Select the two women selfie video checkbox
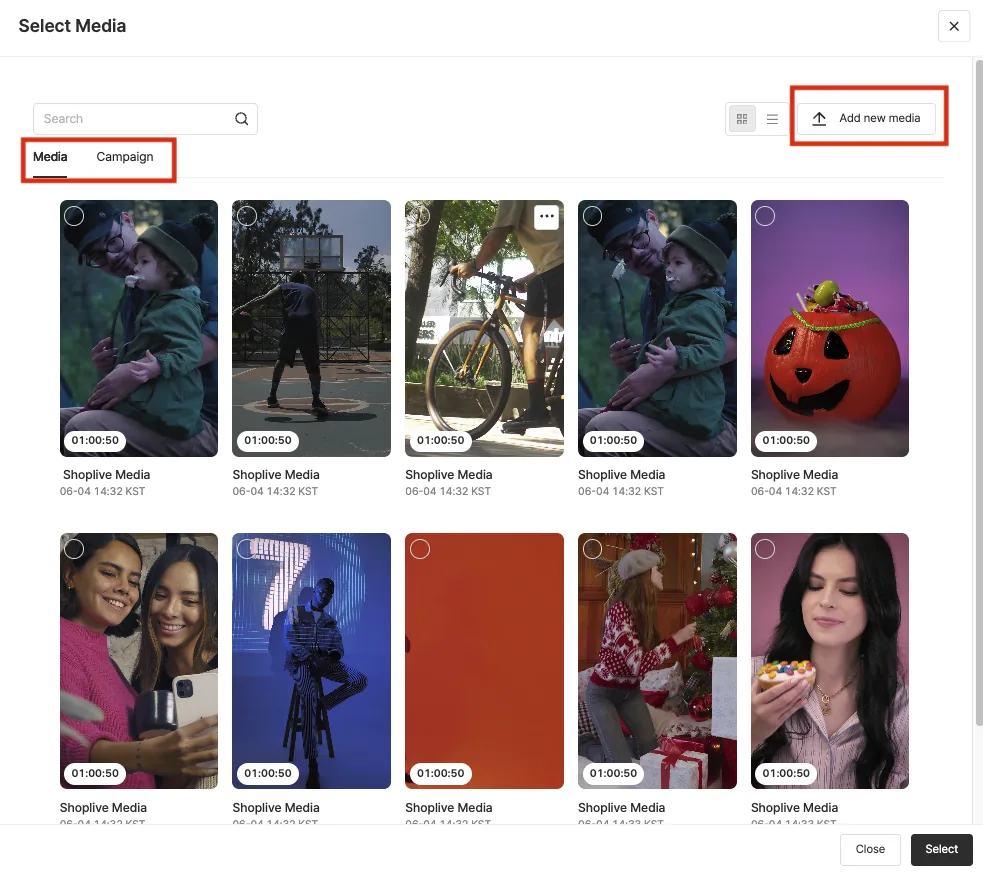Screen dimensions: 983x873 coord(74,549)
